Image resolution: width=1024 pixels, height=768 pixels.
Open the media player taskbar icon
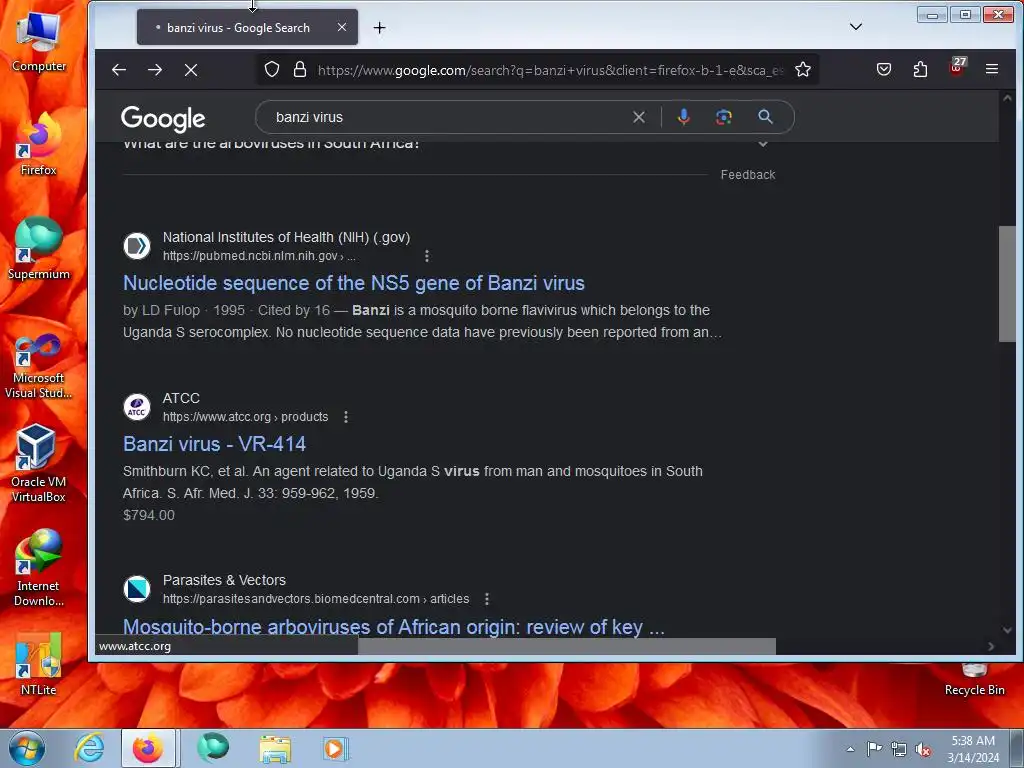click(x=336, y=748)
